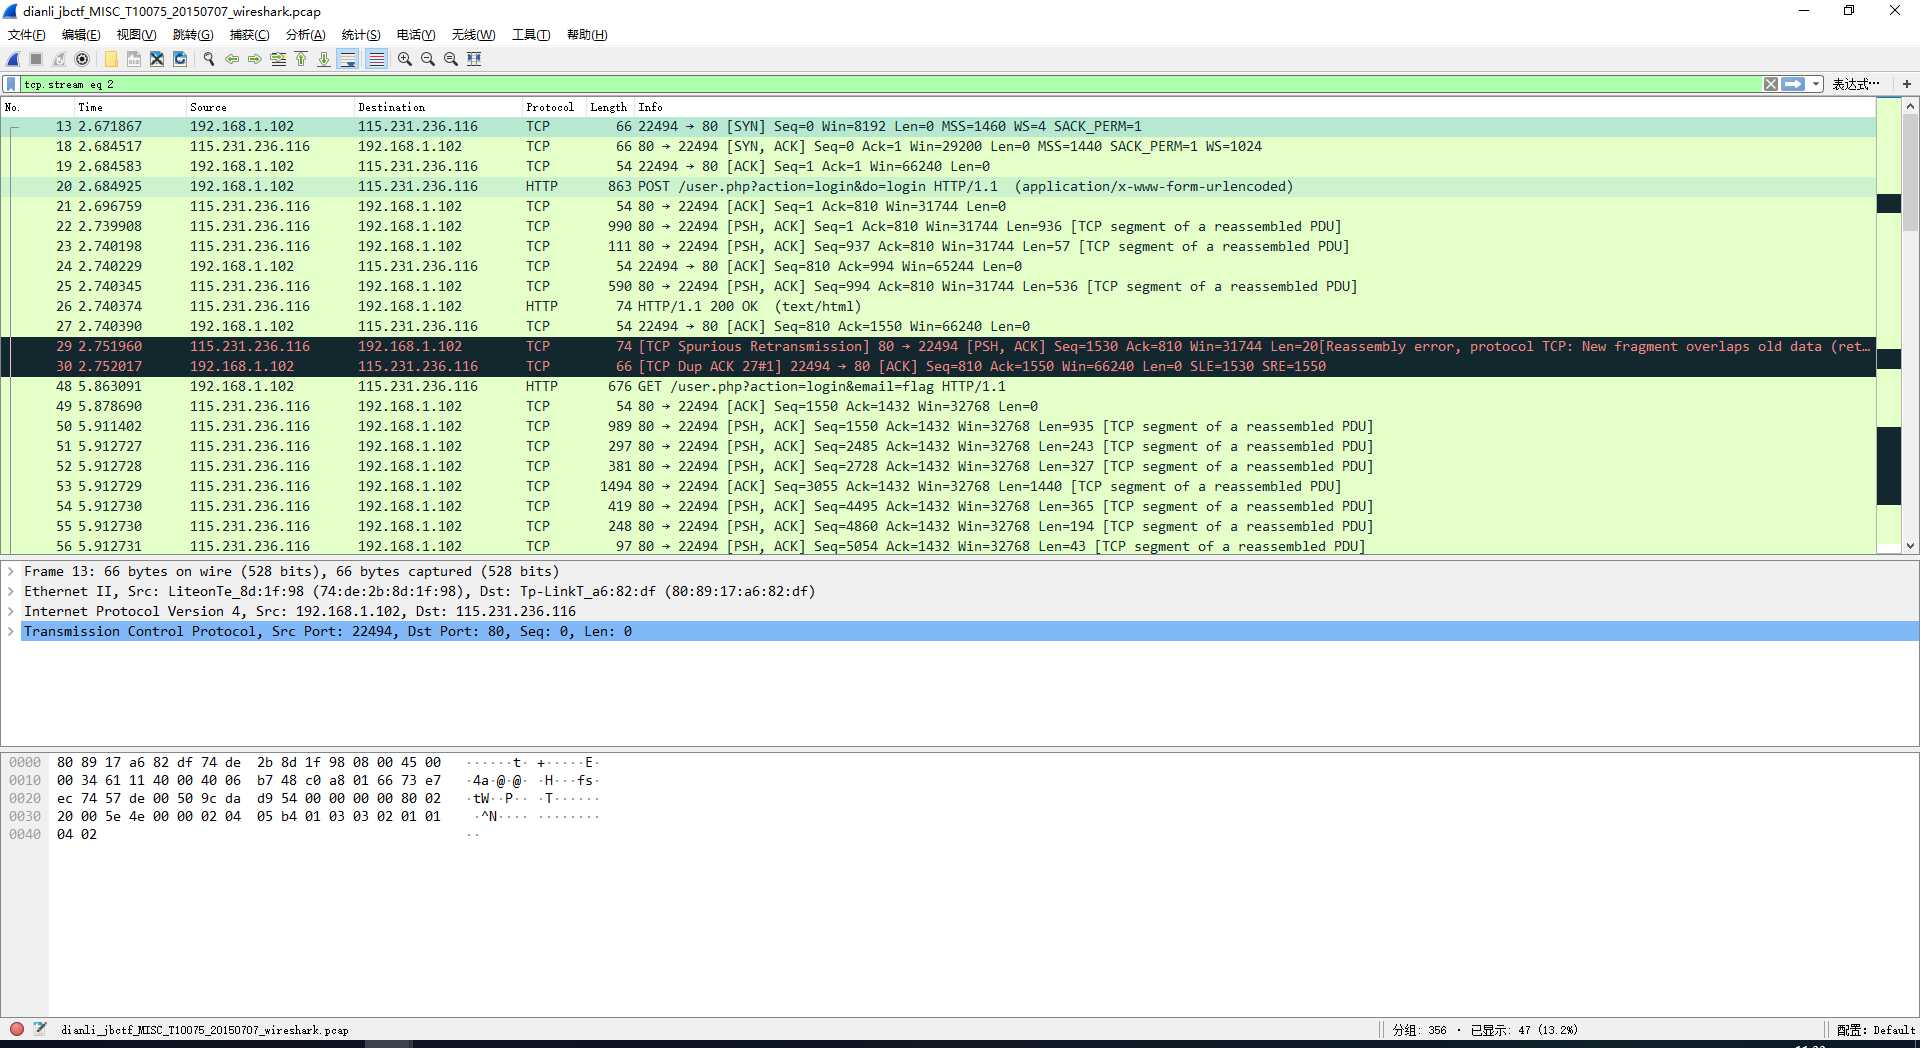Image resolution: width=1920 pixels, height=1048 pixels.
Task: Click the save capture file icon
Action: coord(134,59)
